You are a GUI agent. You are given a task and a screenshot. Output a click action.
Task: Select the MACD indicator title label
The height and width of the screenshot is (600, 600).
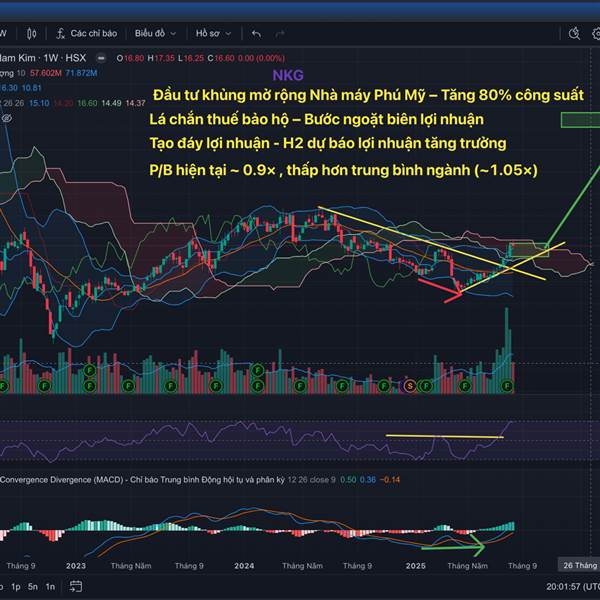[142, 479]
